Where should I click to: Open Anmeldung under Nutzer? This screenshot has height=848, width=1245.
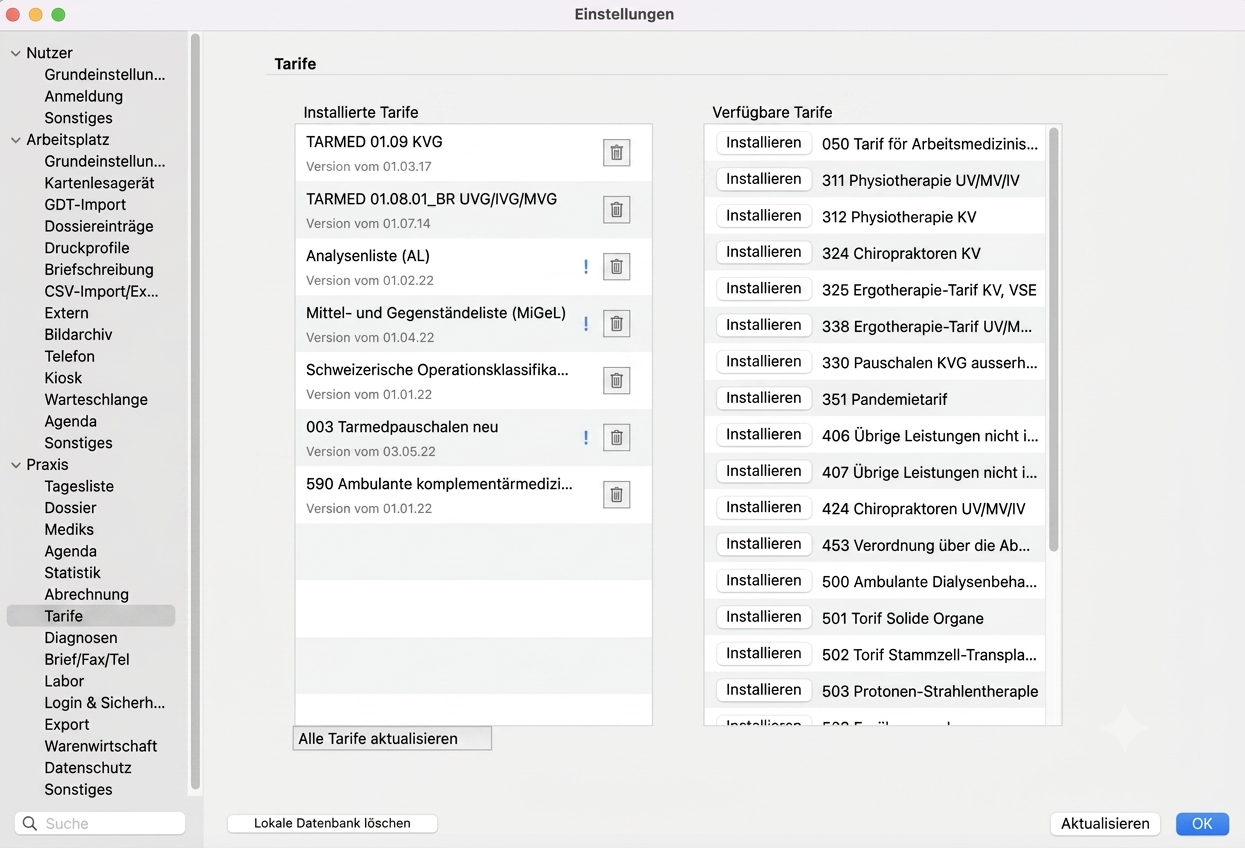(x=84, y=97)
